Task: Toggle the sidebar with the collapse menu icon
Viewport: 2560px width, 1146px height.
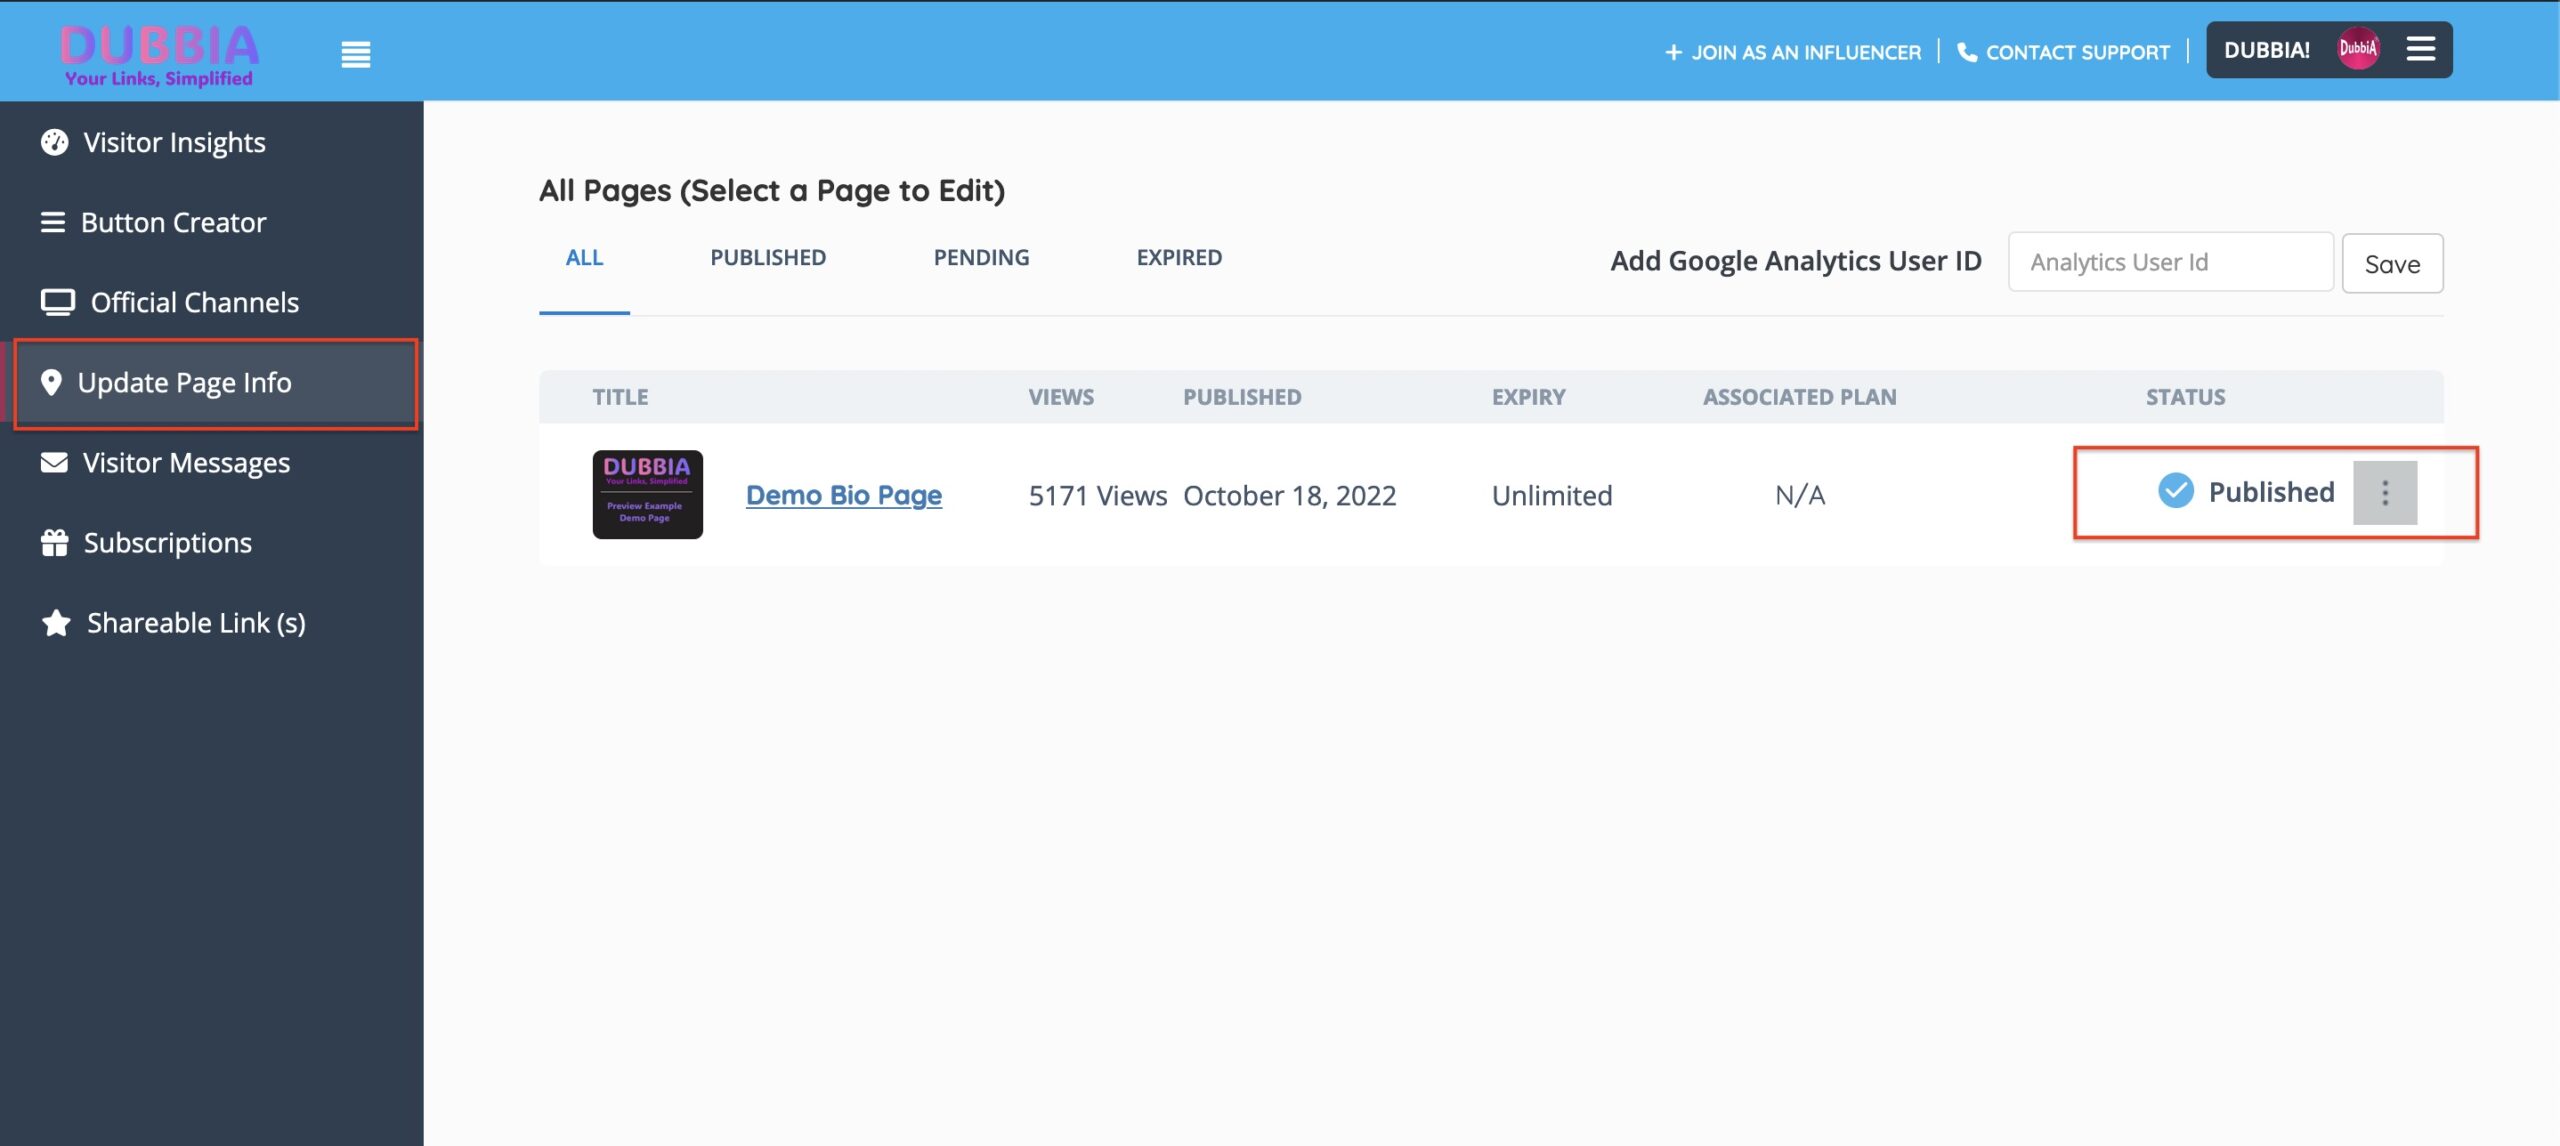Action: point(355,54)
